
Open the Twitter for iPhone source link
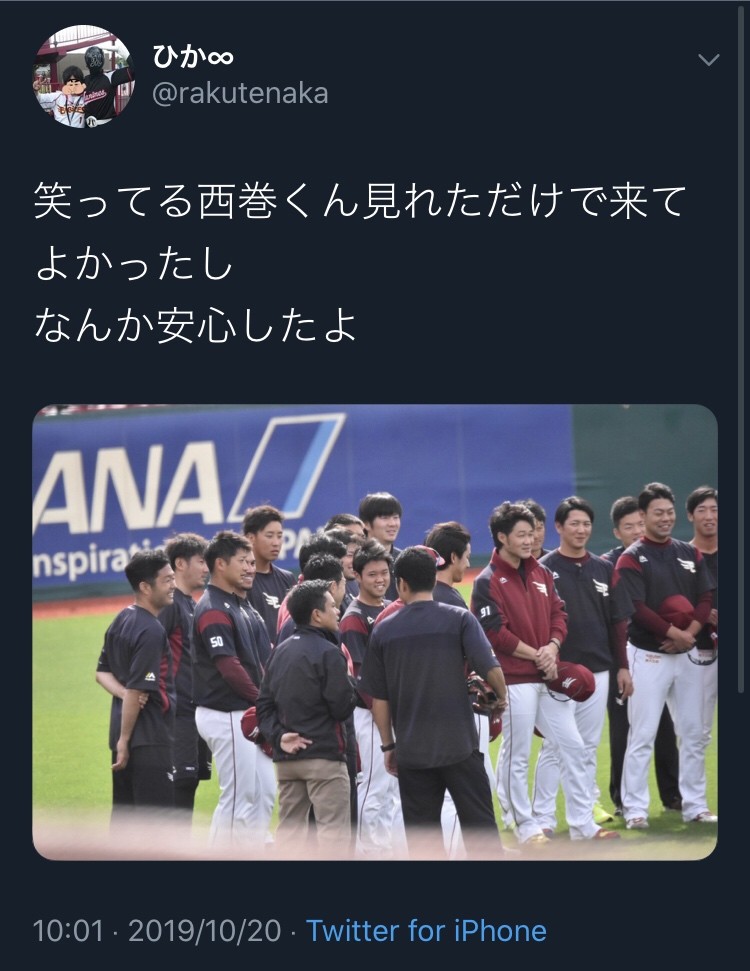pyautogui.click(x=426, y=931)
